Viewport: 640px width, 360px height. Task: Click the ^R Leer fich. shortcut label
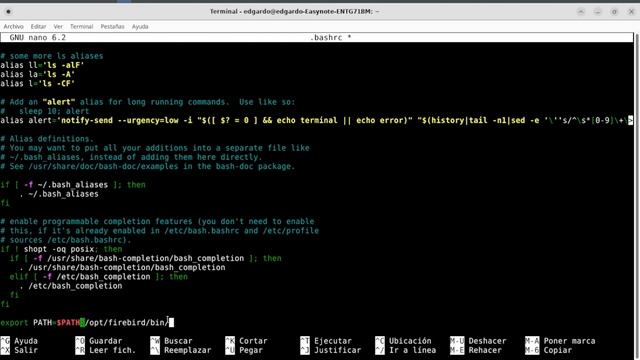click(x=106, y=350)
